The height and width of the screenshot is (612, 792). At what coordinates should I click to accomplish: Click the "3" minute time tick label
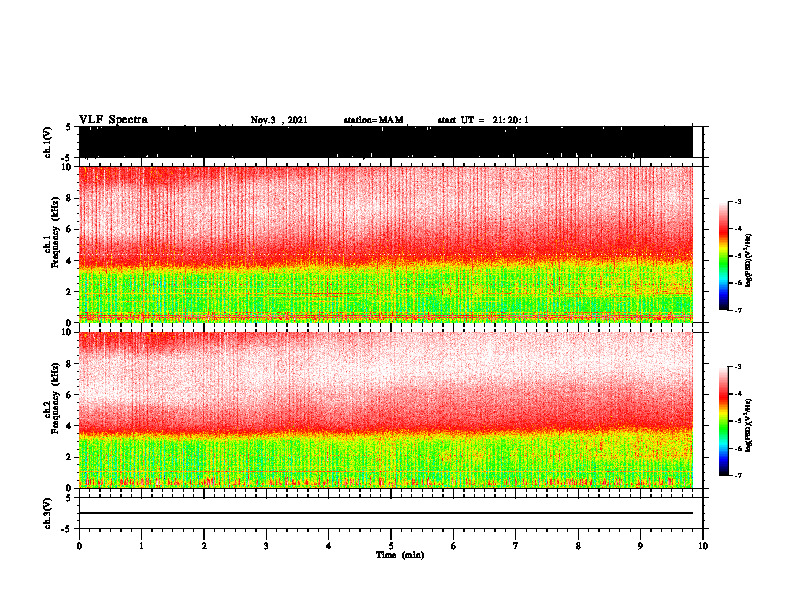[x=266, y=546]
